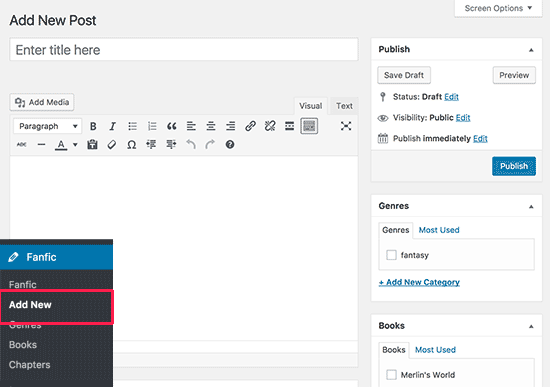Click the insert link icon
Image resolution: width=550 pixels, height=387 pixels.
[x=250, y=126]
